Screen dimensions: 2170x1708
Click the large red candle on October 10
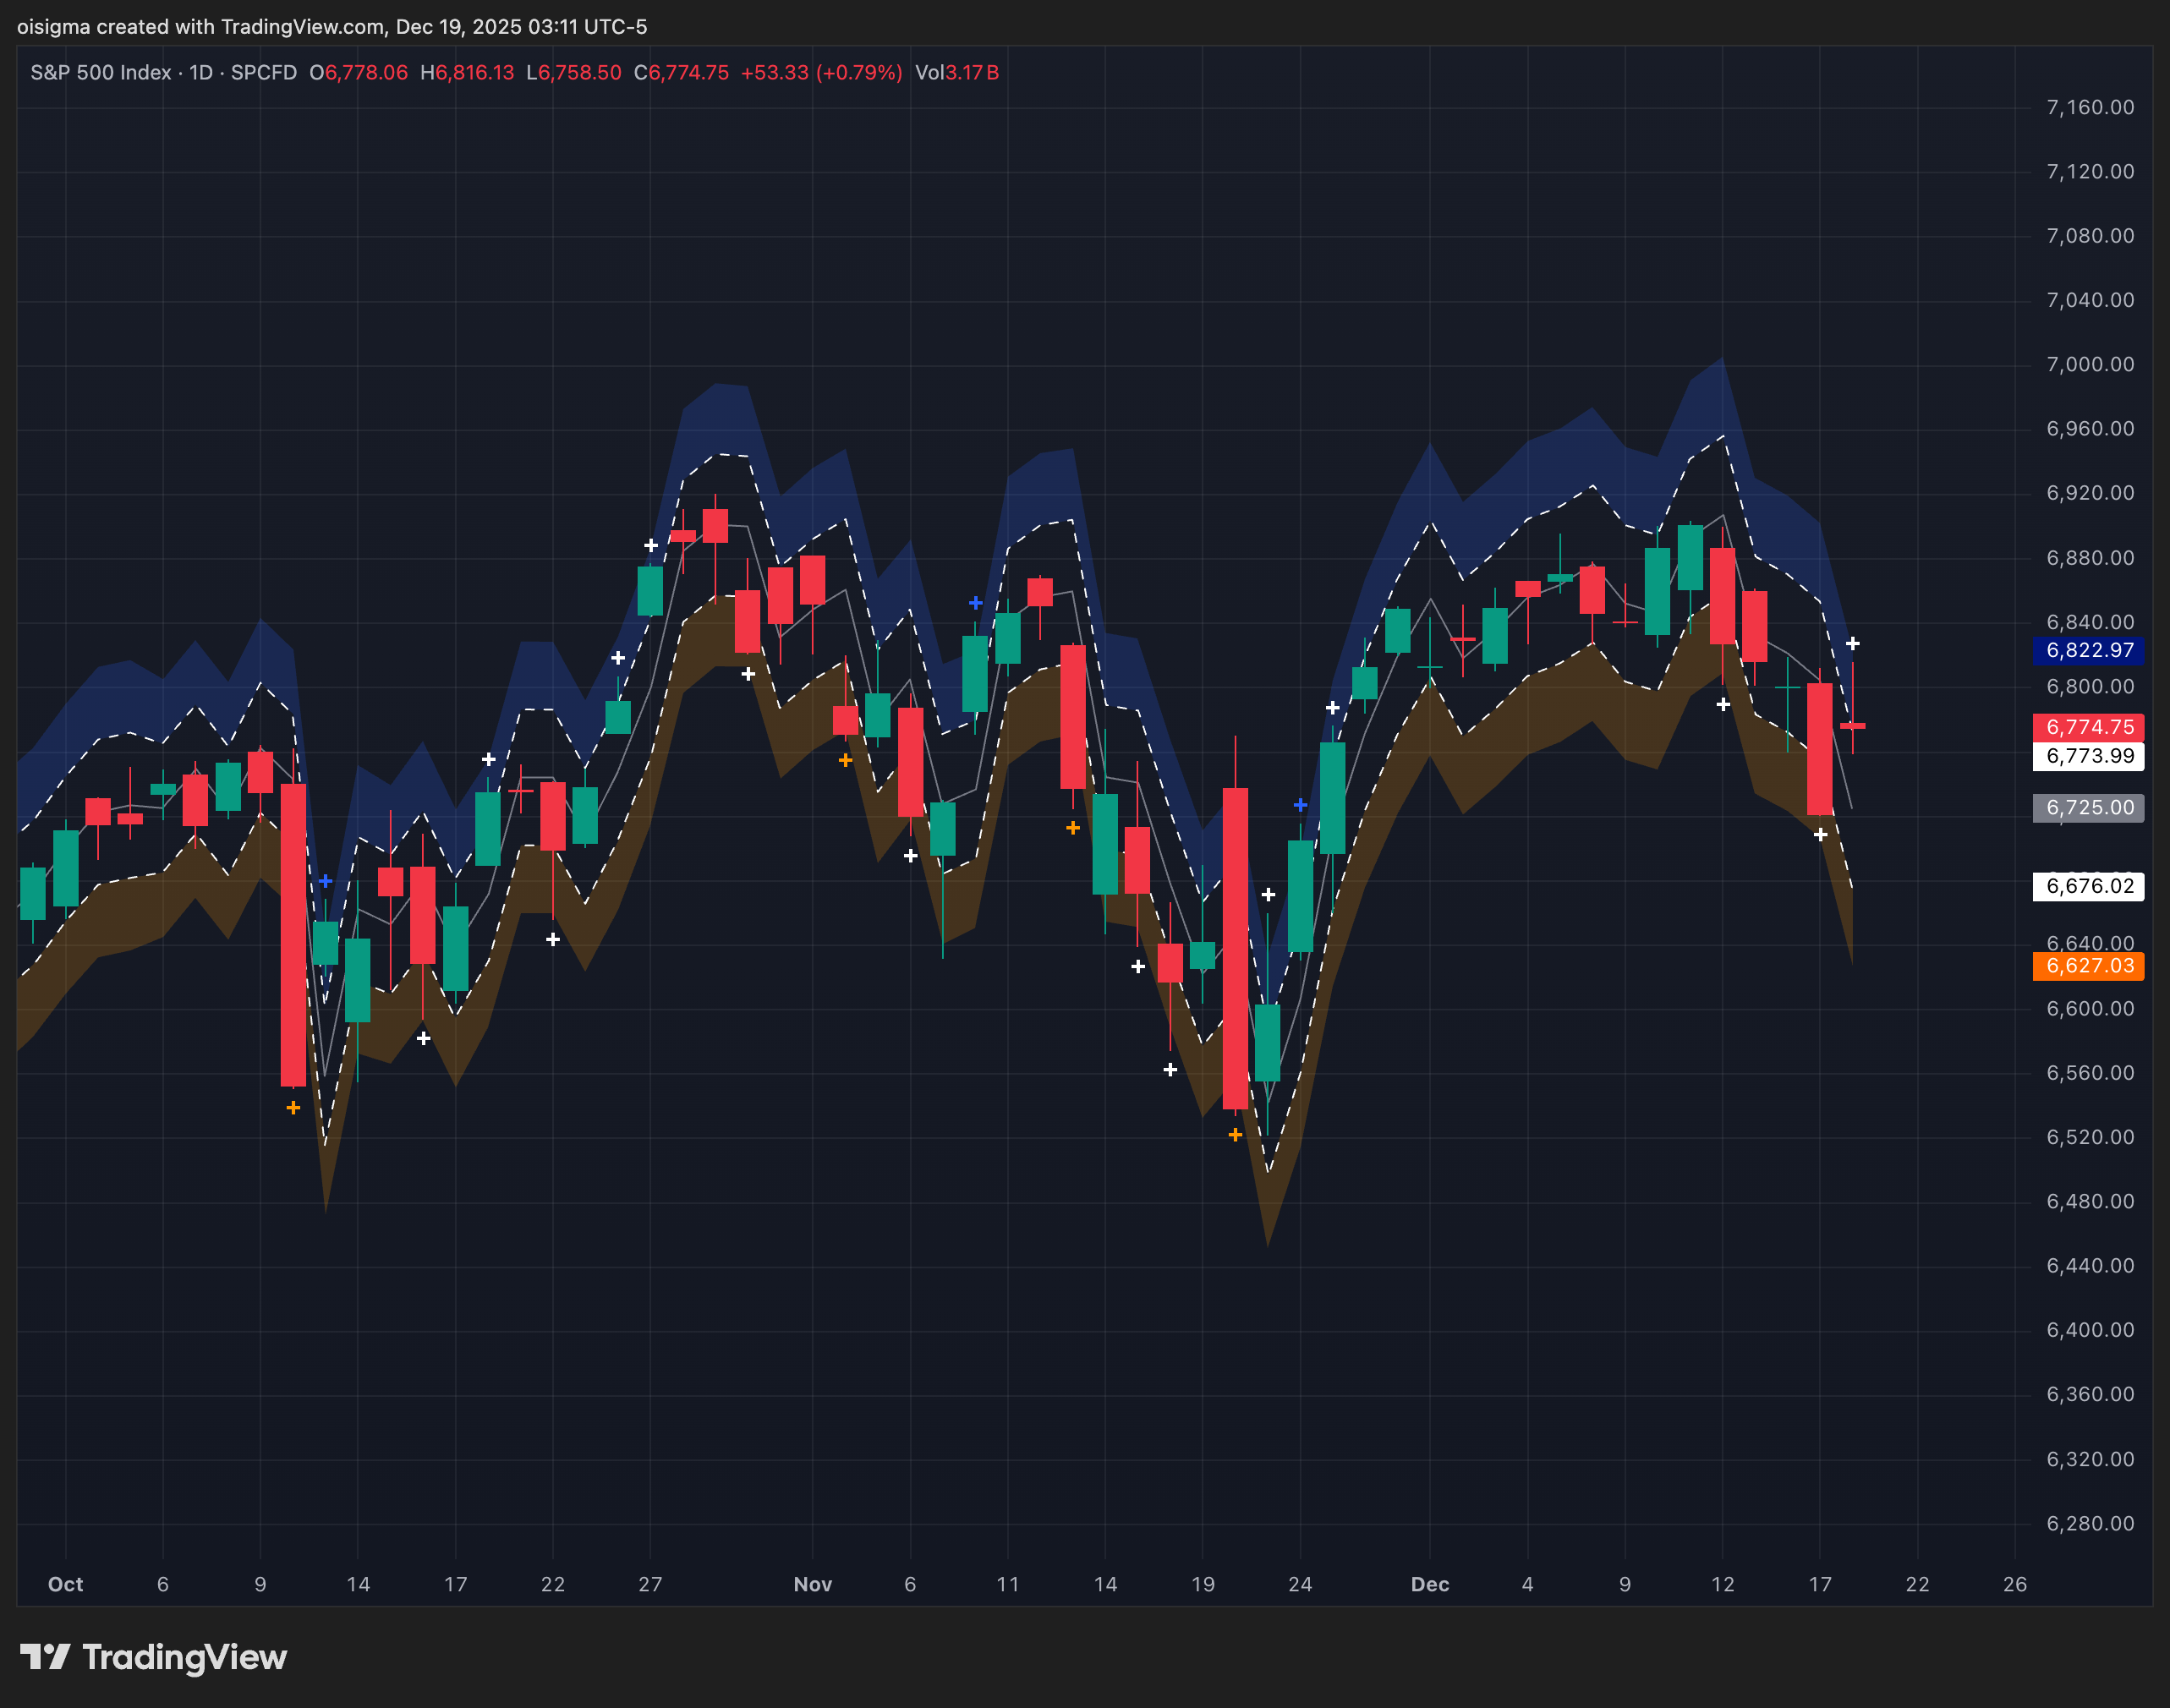pos(293,935)
